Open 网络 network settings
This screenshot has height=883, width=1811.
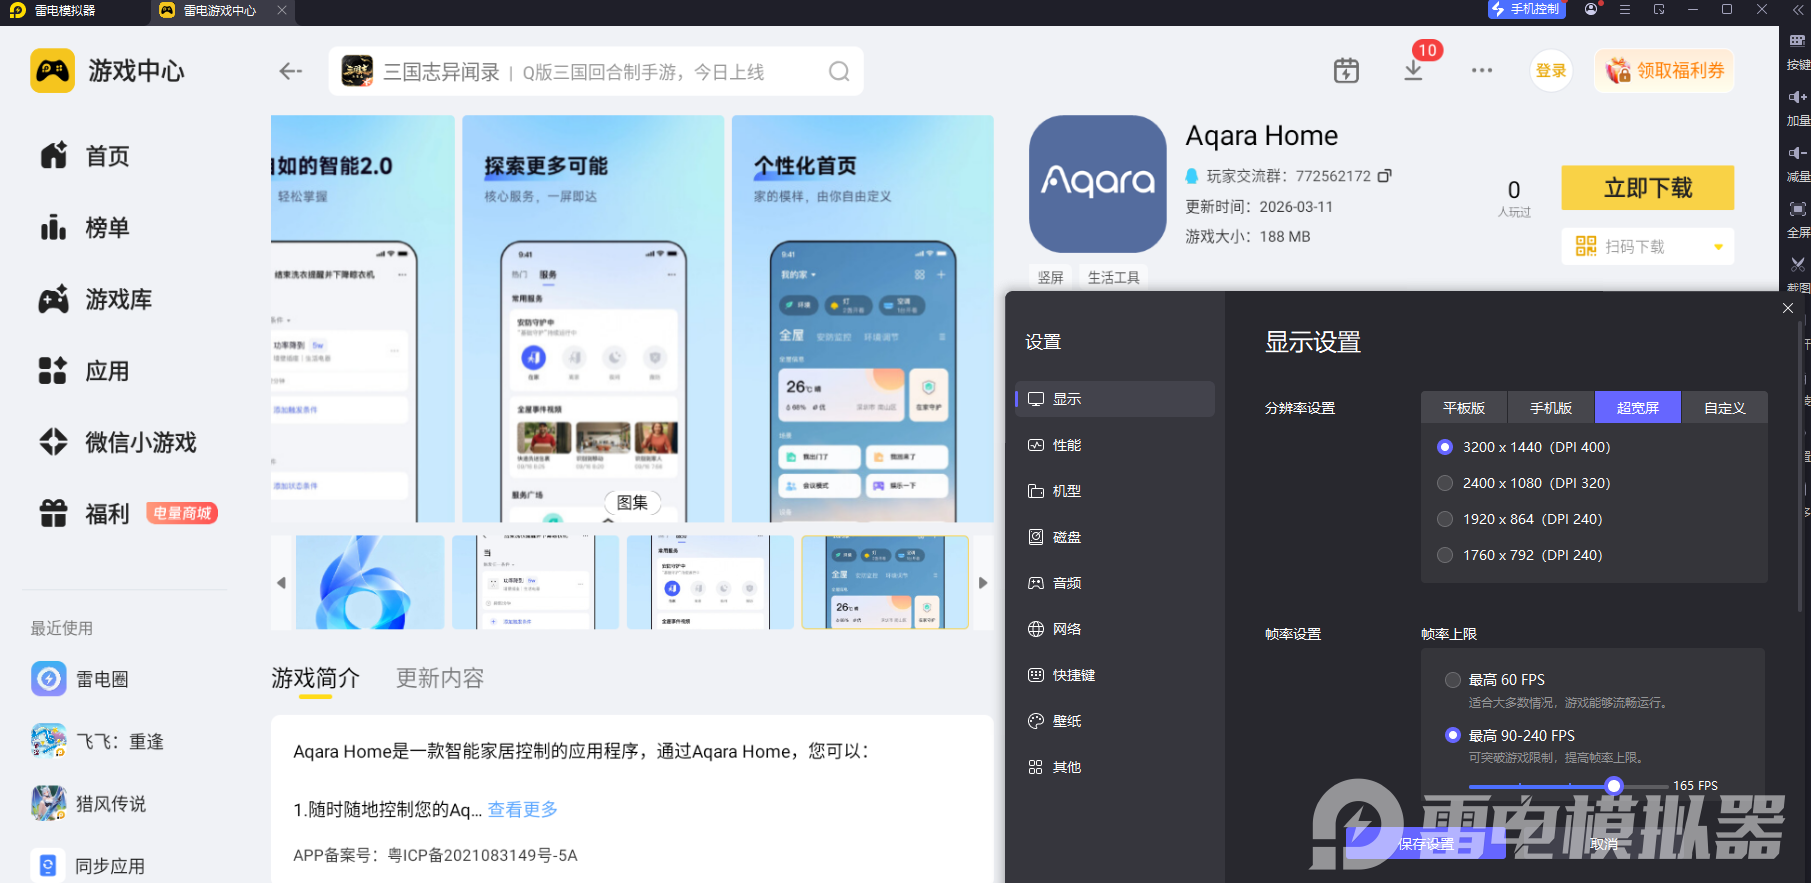[x=1115, y=629]
